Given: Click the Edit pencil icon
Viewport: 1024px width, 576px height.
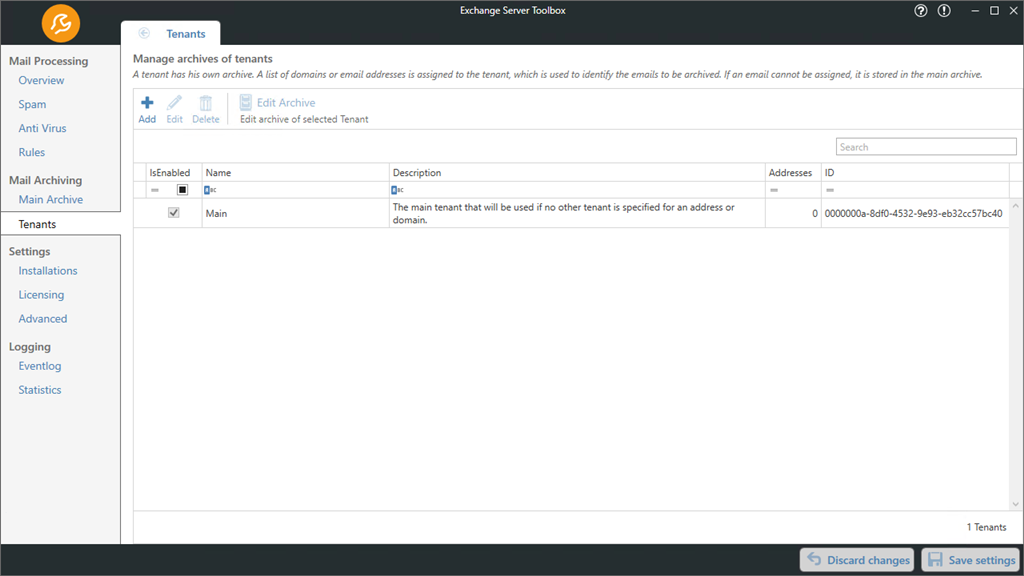Looking at the screenshot, I should click(x=174, y=103).
